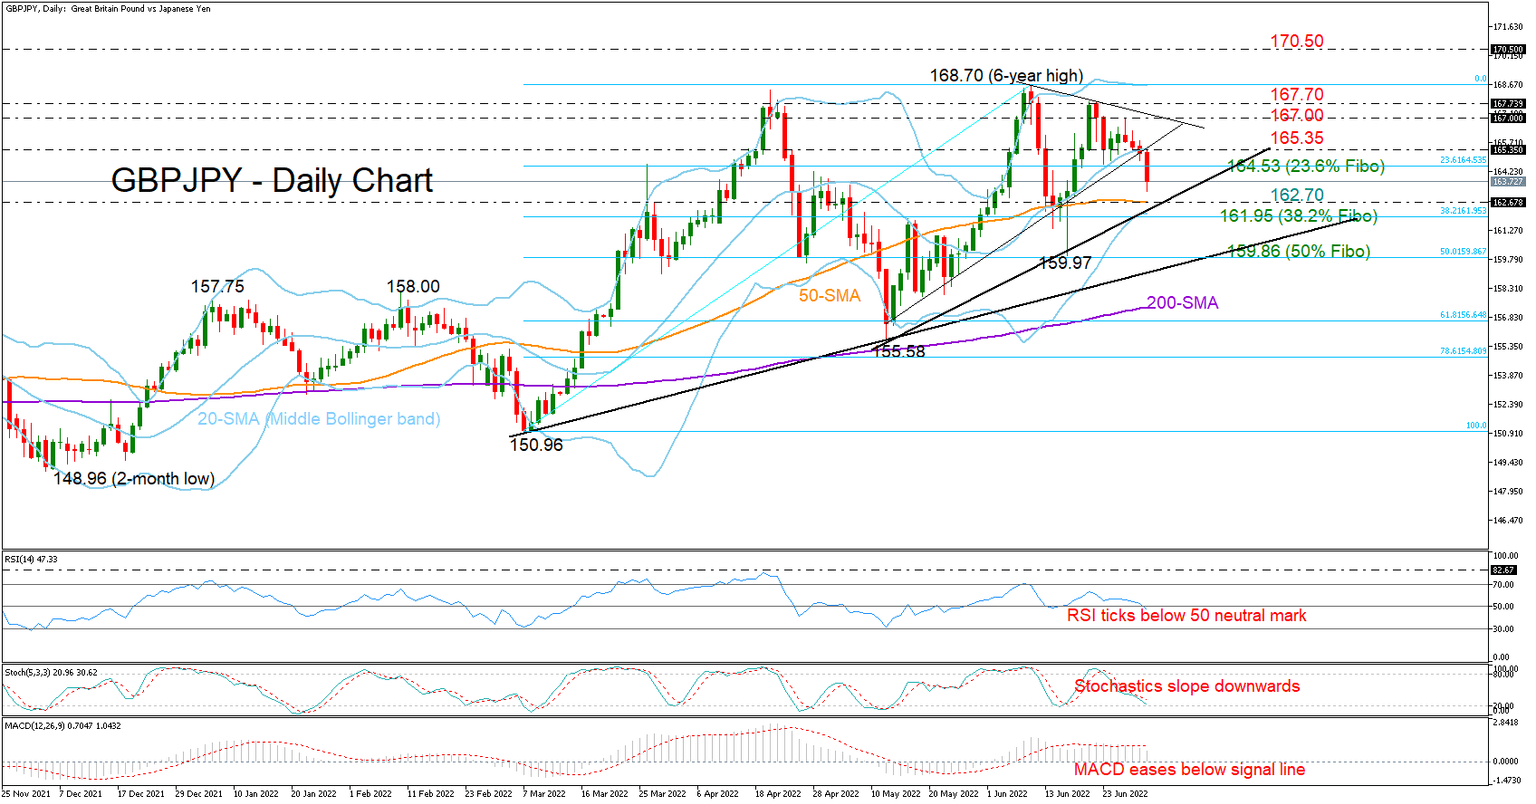The image size is (1536, 804).
Task: Select the 161.95 38.2% Fibo level label
Action: pyautogui.click(x=1298, y=216)
